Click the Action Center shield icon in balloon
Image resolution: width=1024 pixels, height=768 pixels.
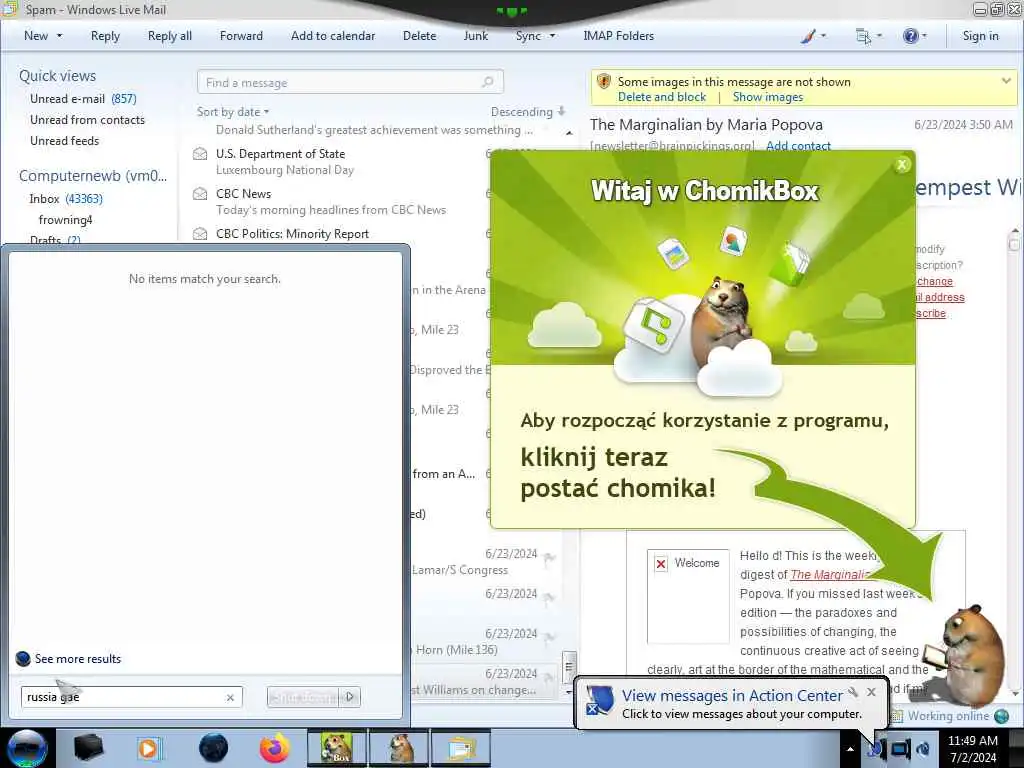(598, 701)
